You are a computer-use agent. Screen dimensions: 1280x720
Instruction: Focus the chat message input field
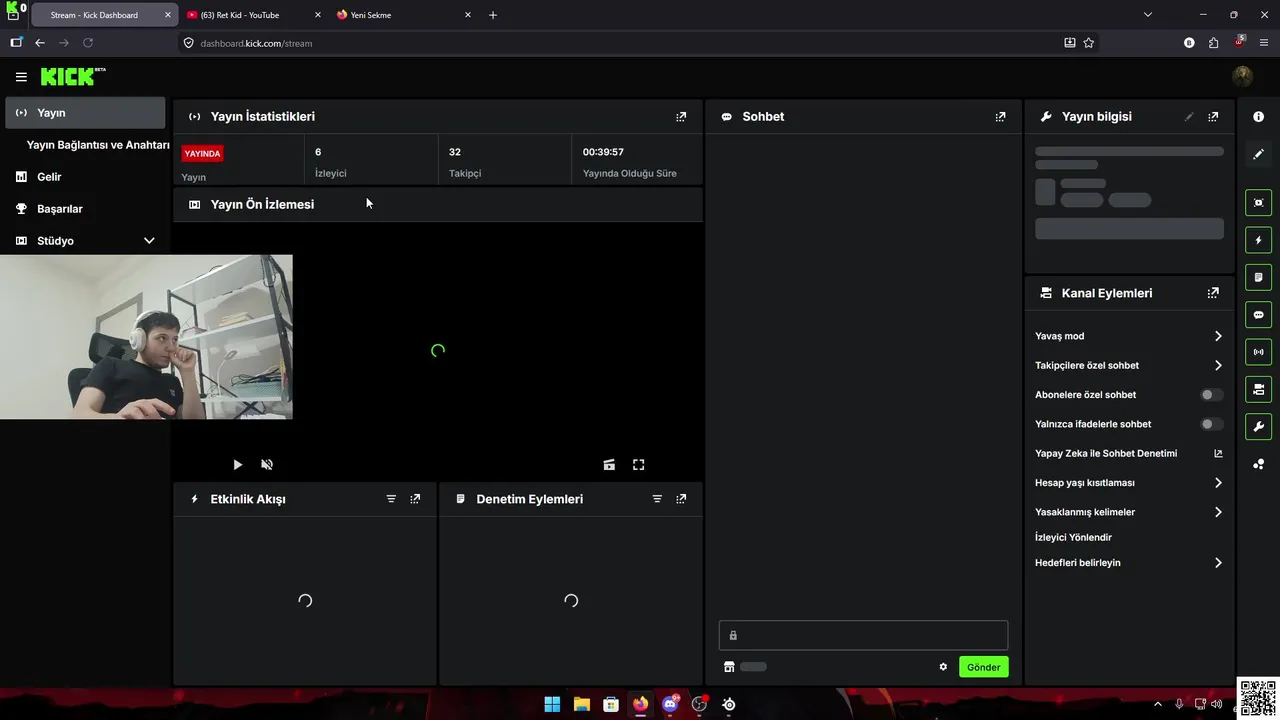click(863, 635)
